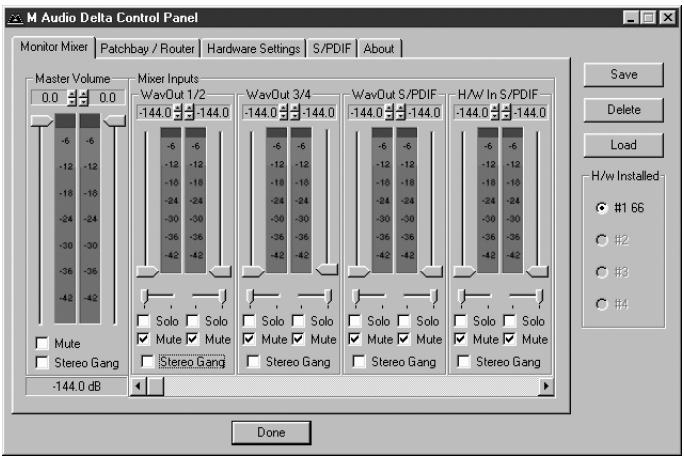
Task: Click mixer inputs scrollbar right arrow
Action: (x=546, y=386)
